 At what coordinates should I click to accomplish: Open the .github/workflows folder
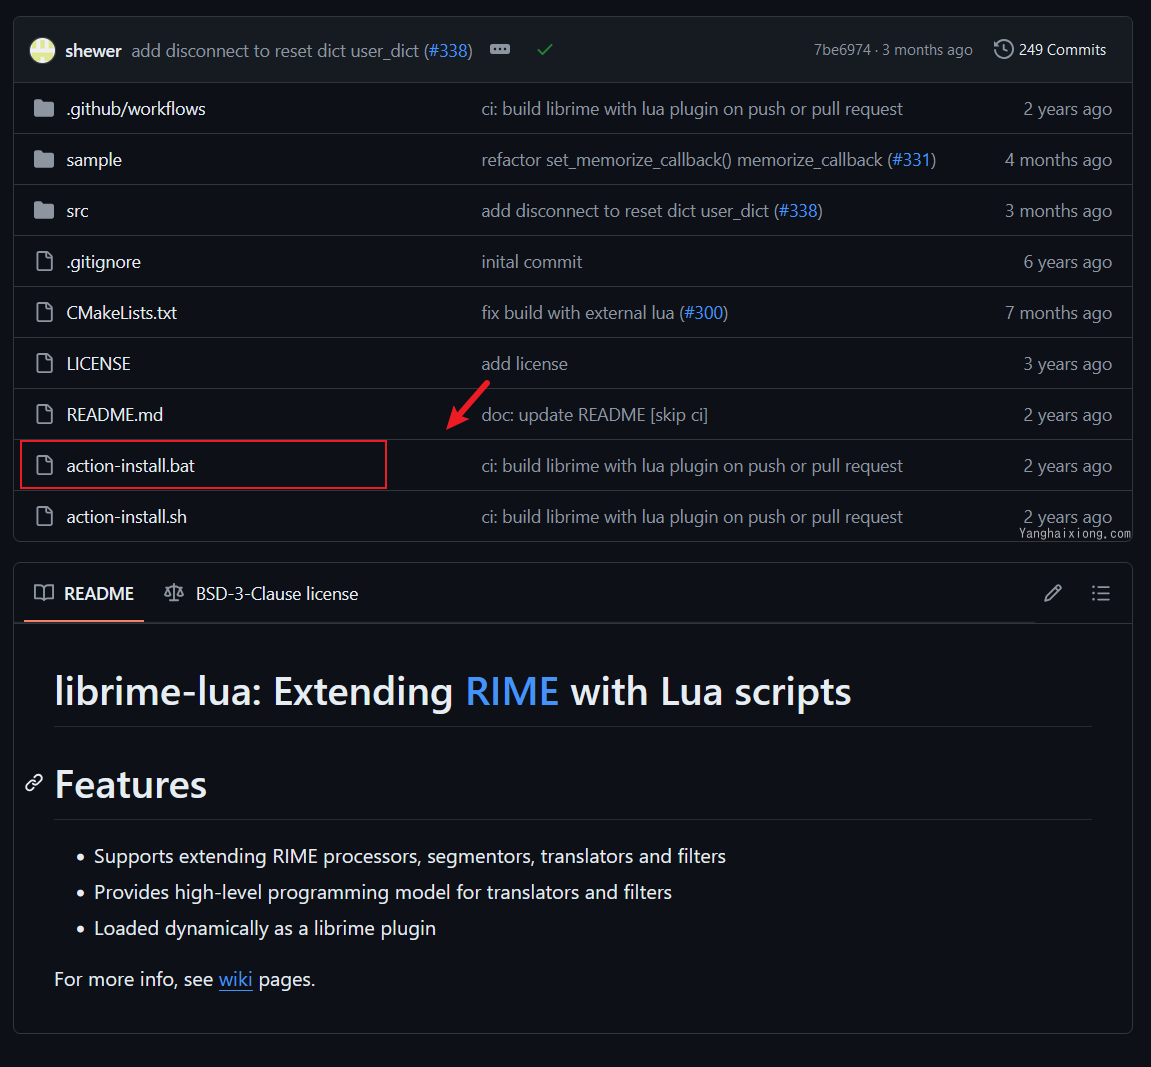[136, 109]
